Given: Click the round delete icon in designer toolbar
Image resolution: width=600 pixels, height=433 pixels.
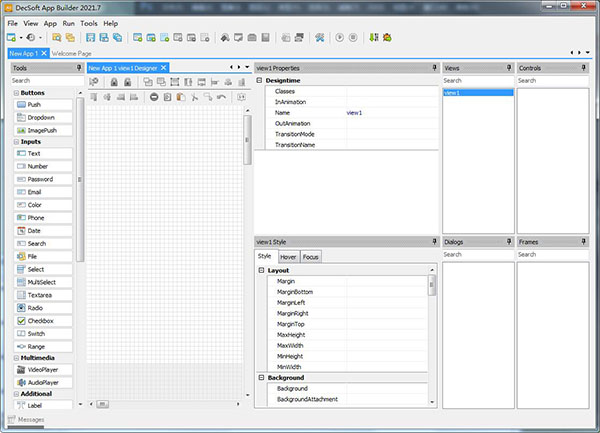Looking at the screenshot, I should click(154, 97).
